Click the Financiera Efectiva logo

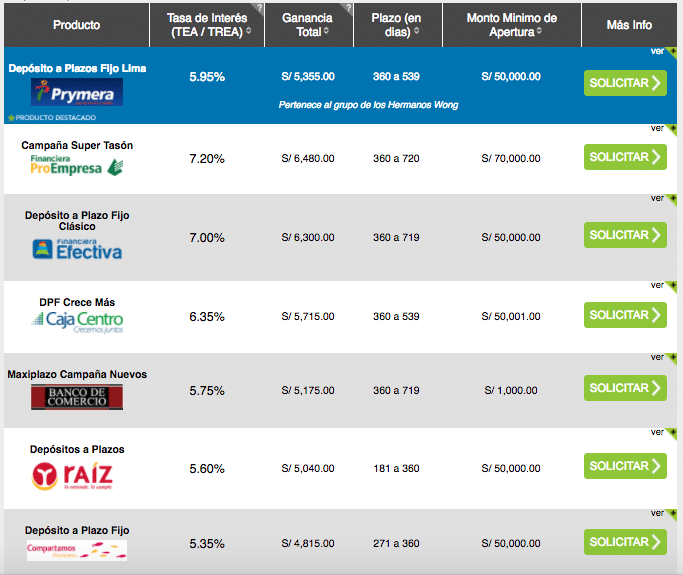[77, 250]
